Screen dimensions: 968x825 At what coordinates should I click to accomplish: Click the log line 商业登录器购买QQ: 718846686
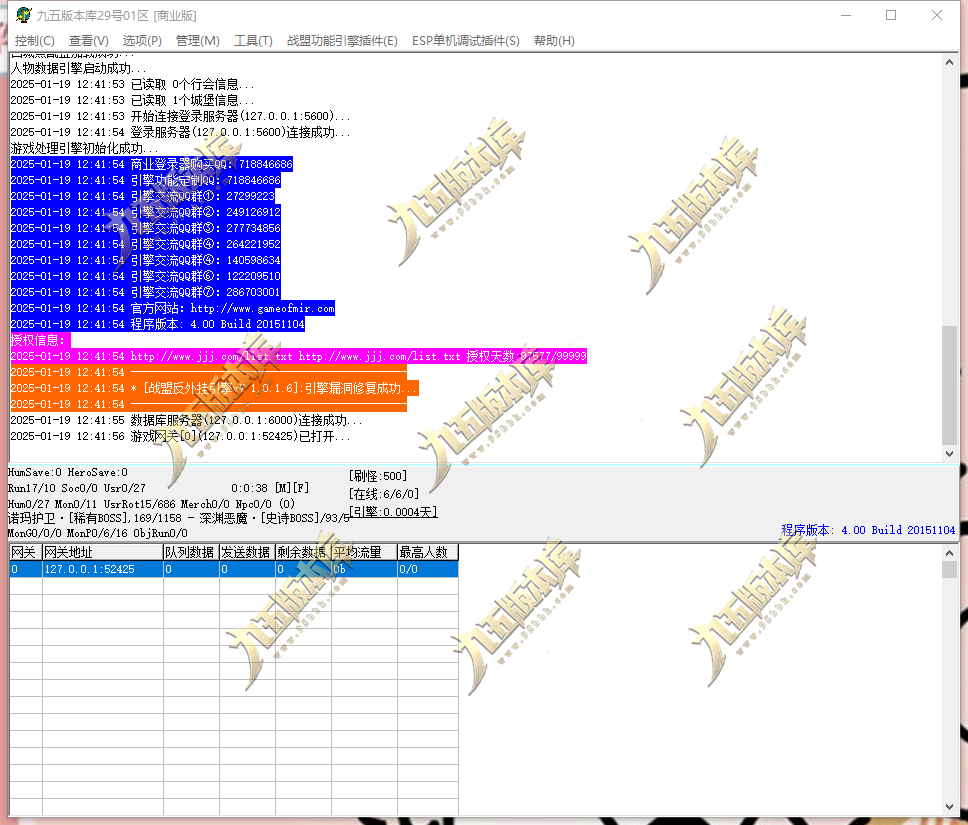click(151, 164)
